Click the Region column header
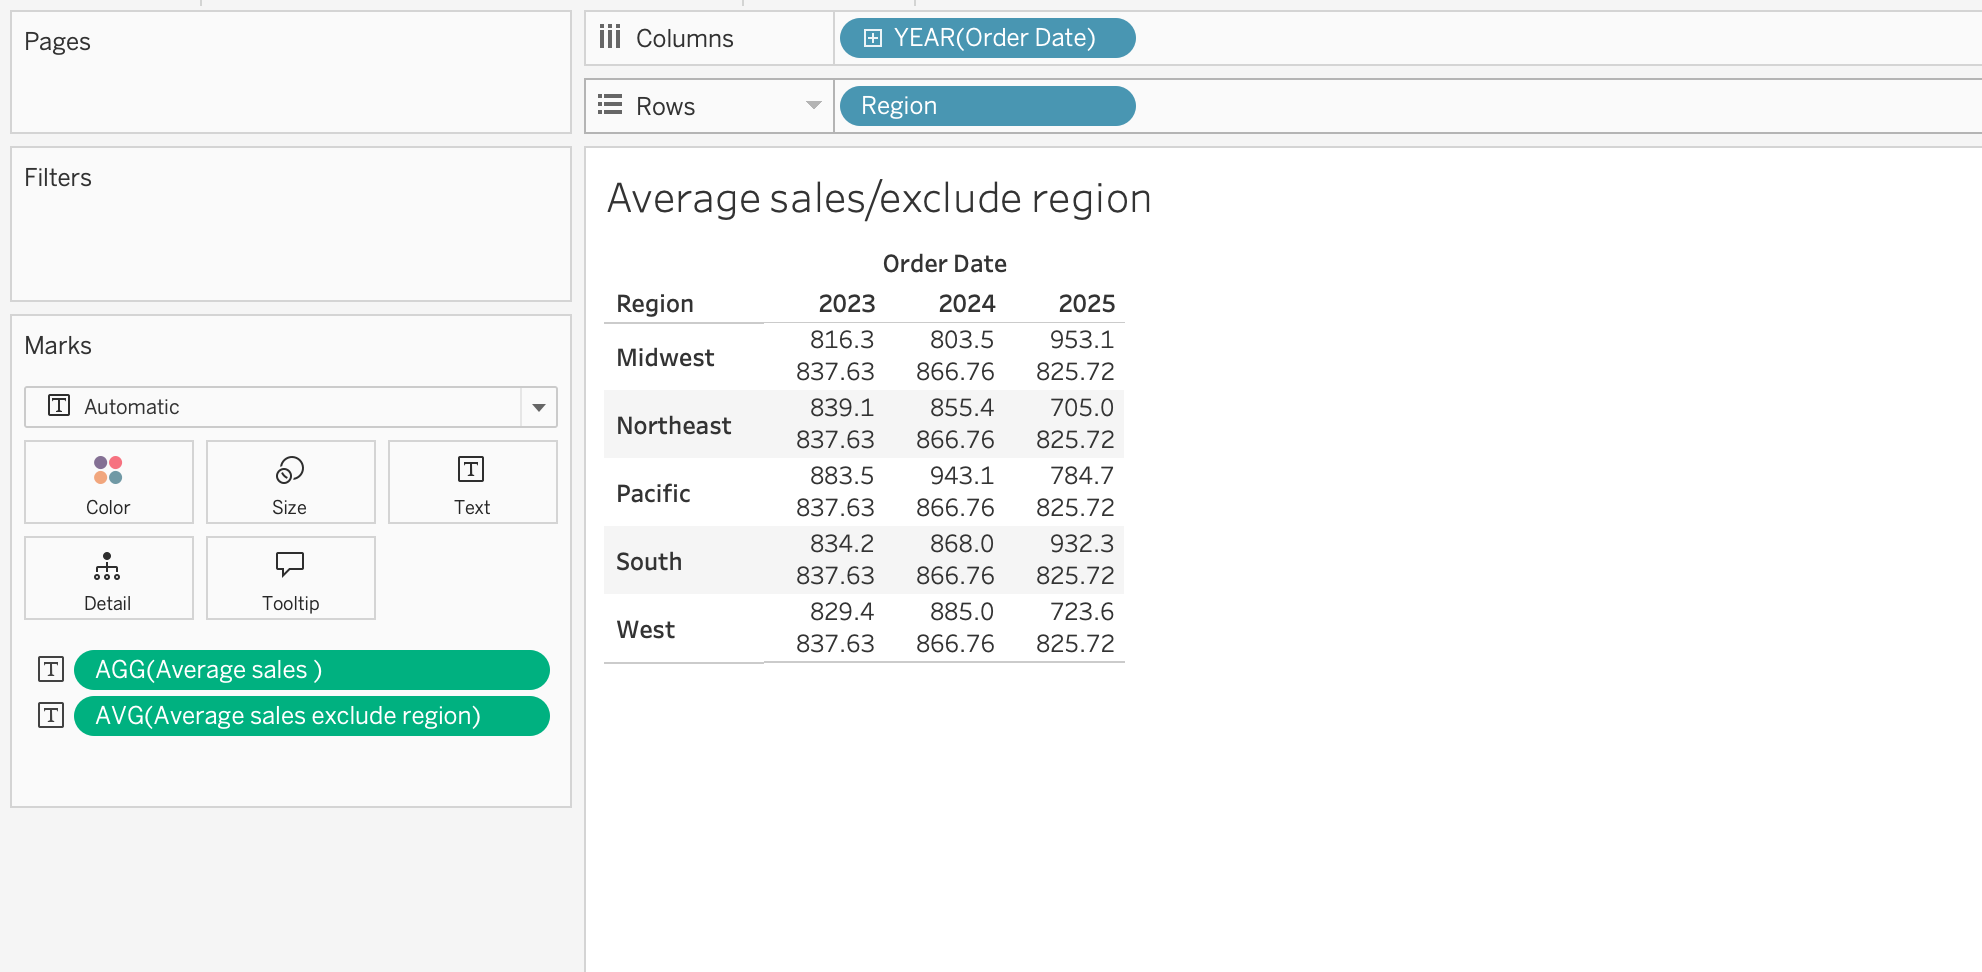 (654, 304)
